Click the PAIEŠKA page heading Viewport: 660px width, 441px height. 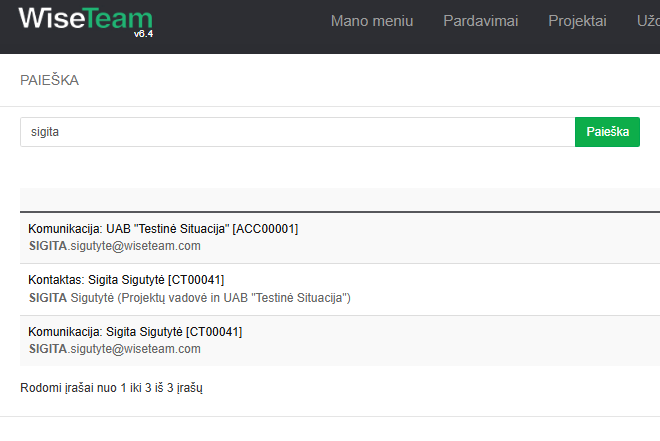coord(49,80)
